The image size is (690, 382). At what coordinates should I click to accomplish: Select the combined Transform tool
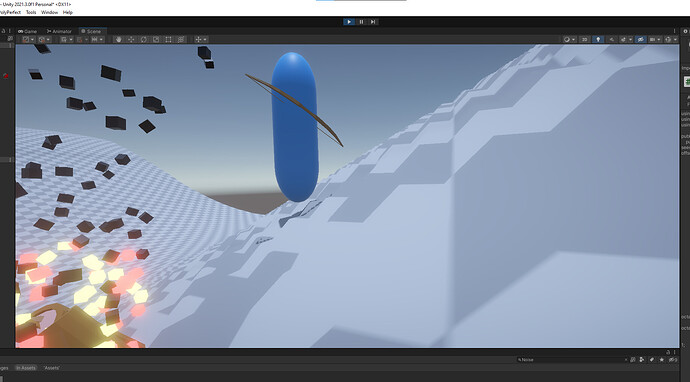pyautogui.click(x=180, y=39)
